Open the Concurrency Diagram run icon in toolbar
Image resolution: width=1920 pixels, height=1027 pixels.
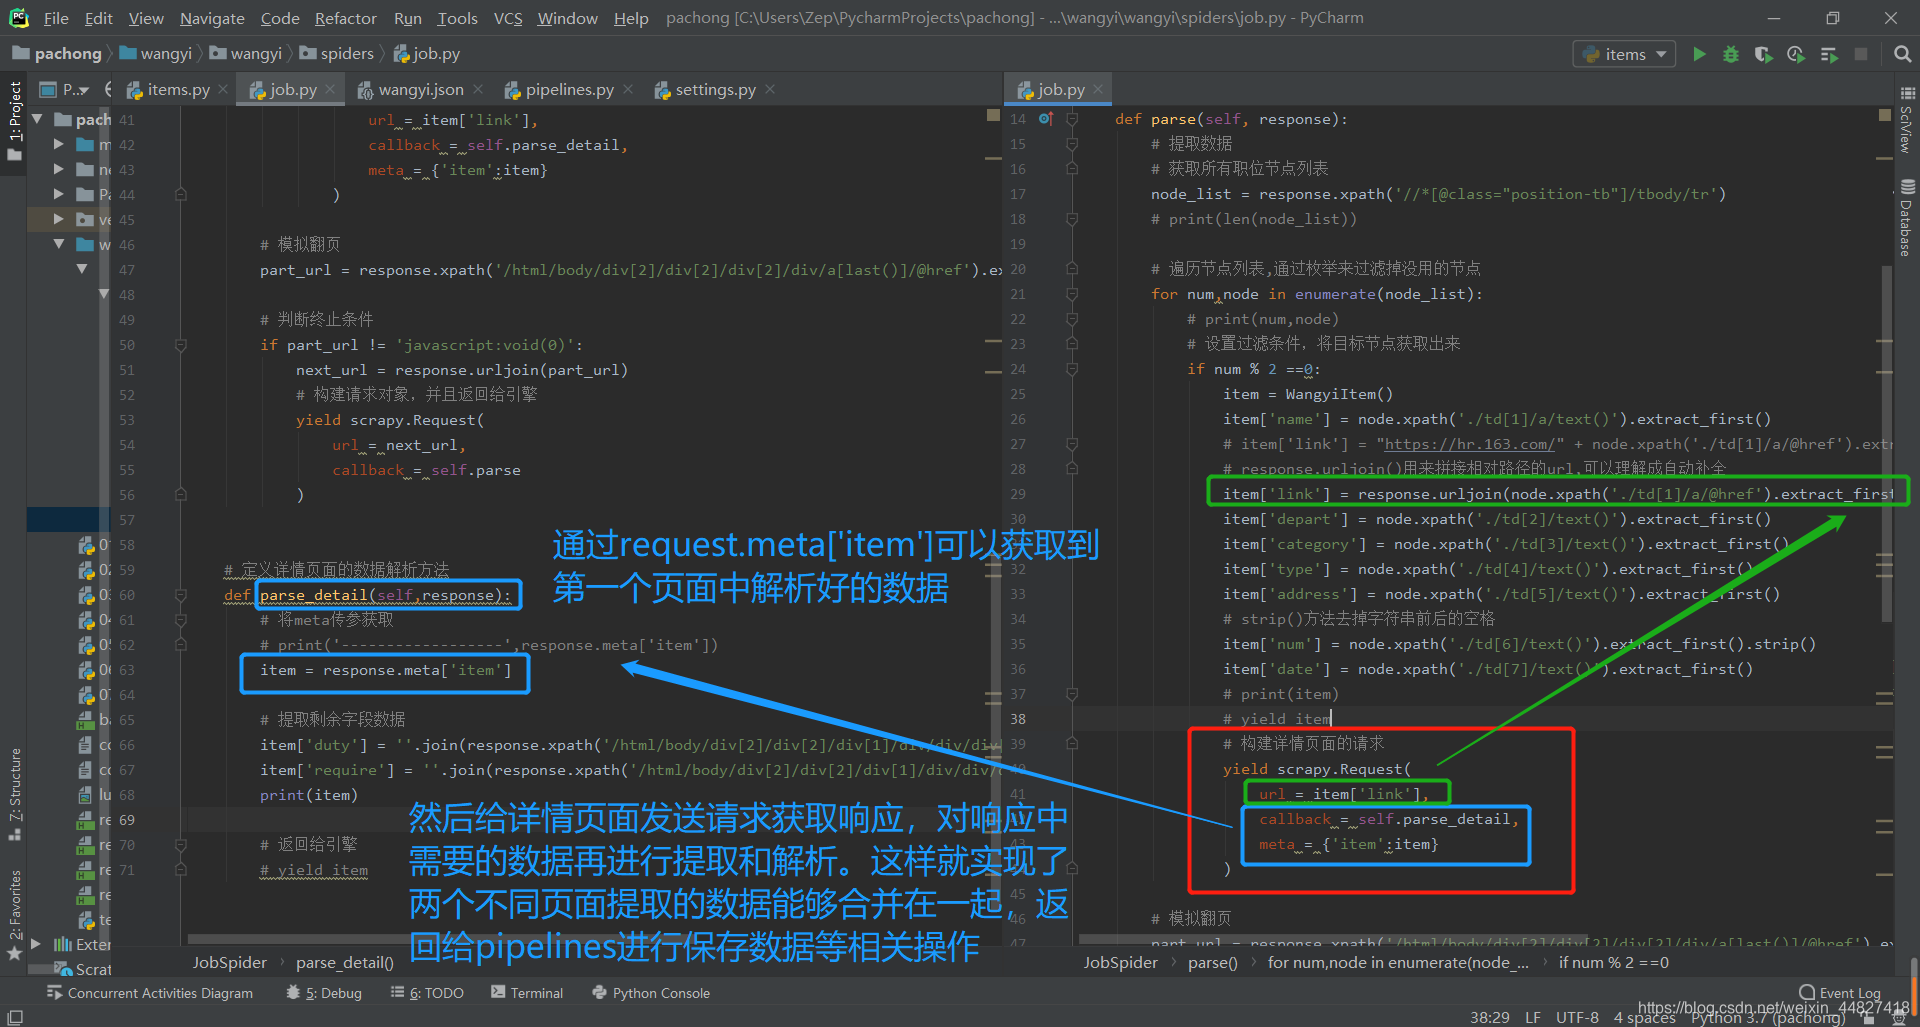coord(1829,54)
